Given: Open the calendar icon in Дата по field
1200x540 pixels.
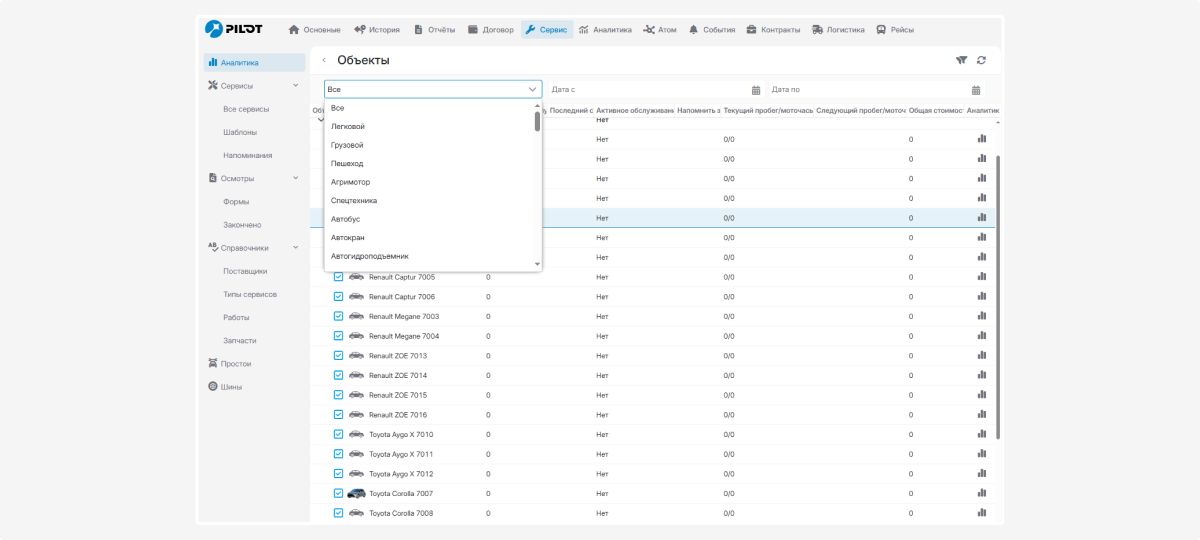Looking at the screenshot, I should [976, 90].
